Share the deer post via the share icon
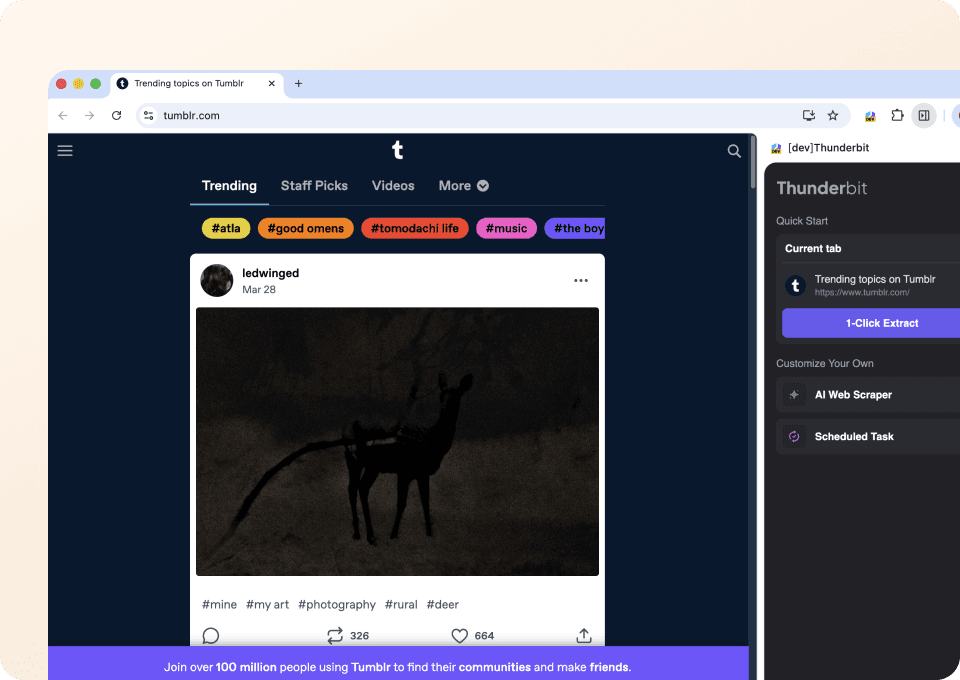 click(583, 635)
